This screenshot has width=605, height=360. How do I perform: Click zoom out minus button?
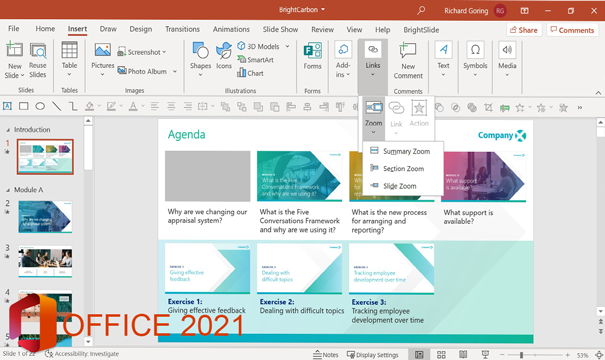(502, 355)
